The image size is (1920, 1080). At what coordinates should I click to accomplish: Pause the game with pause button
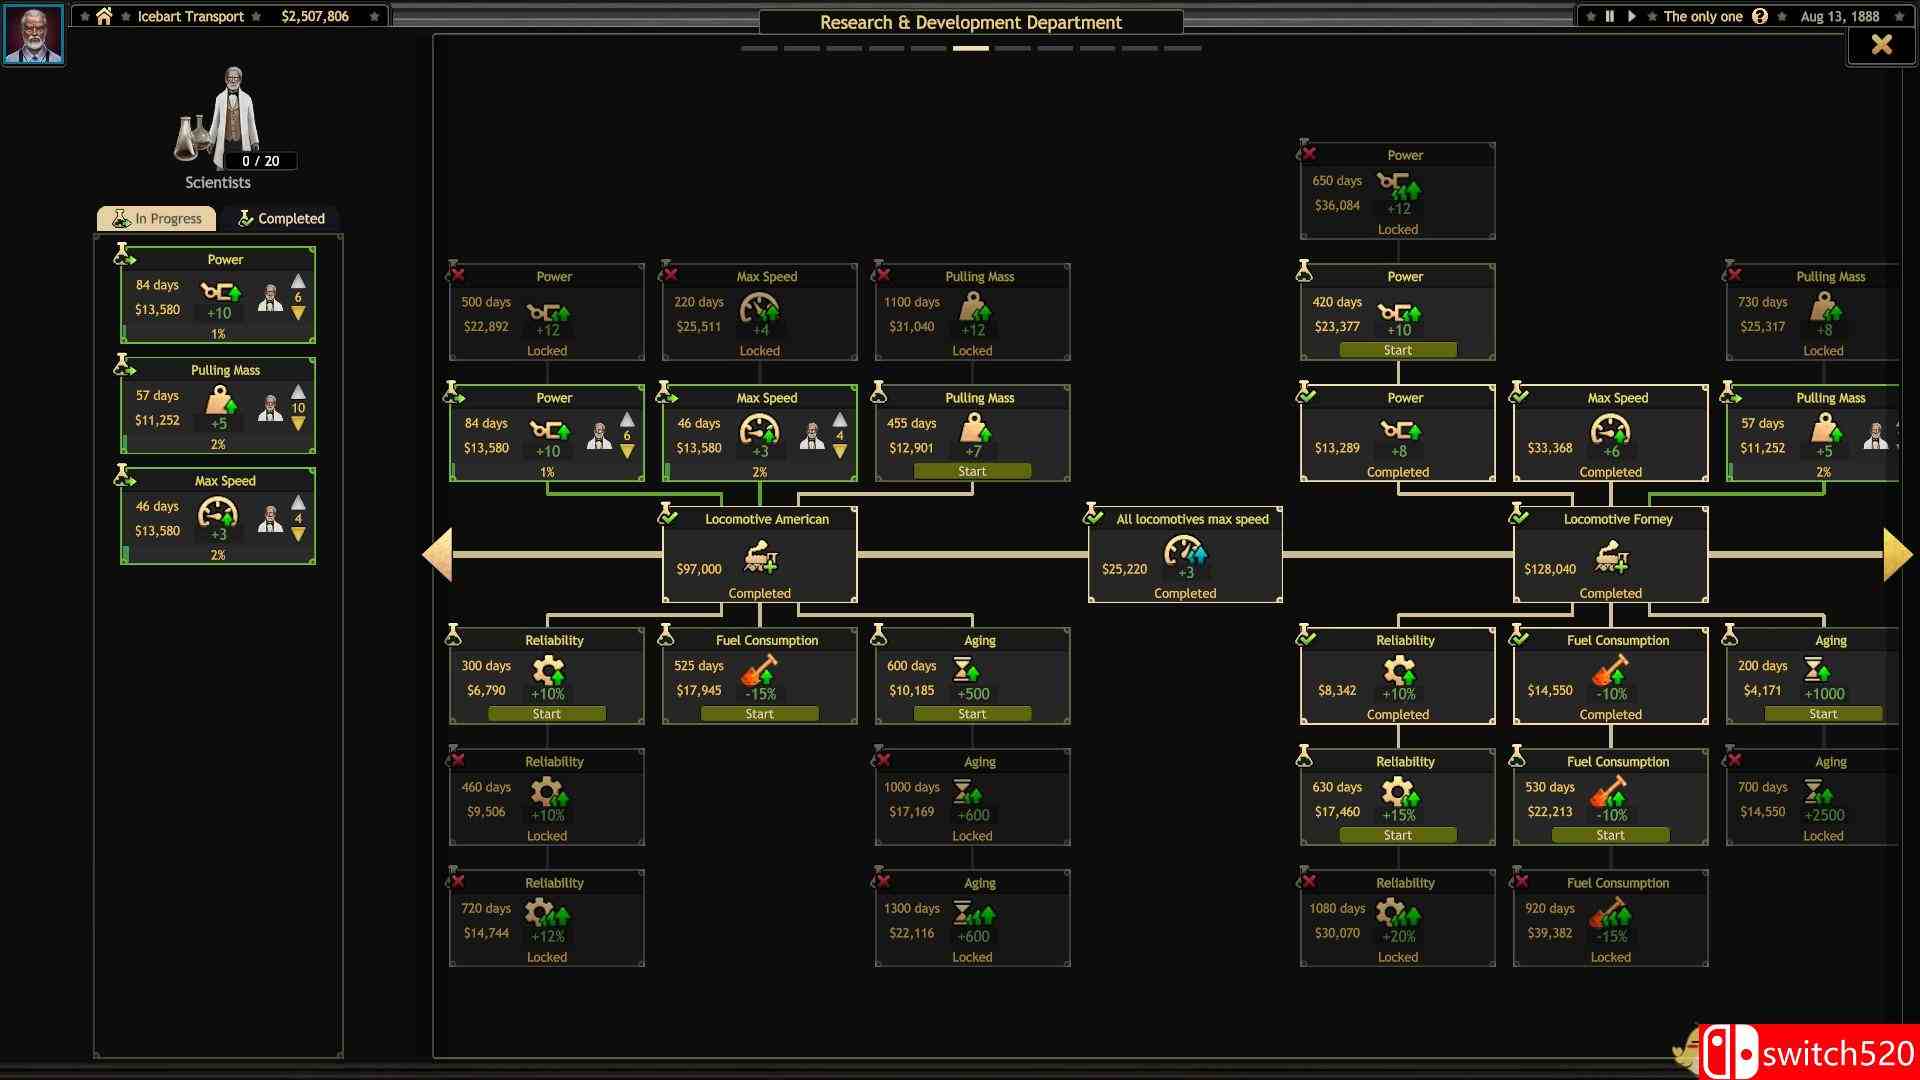1610,16
